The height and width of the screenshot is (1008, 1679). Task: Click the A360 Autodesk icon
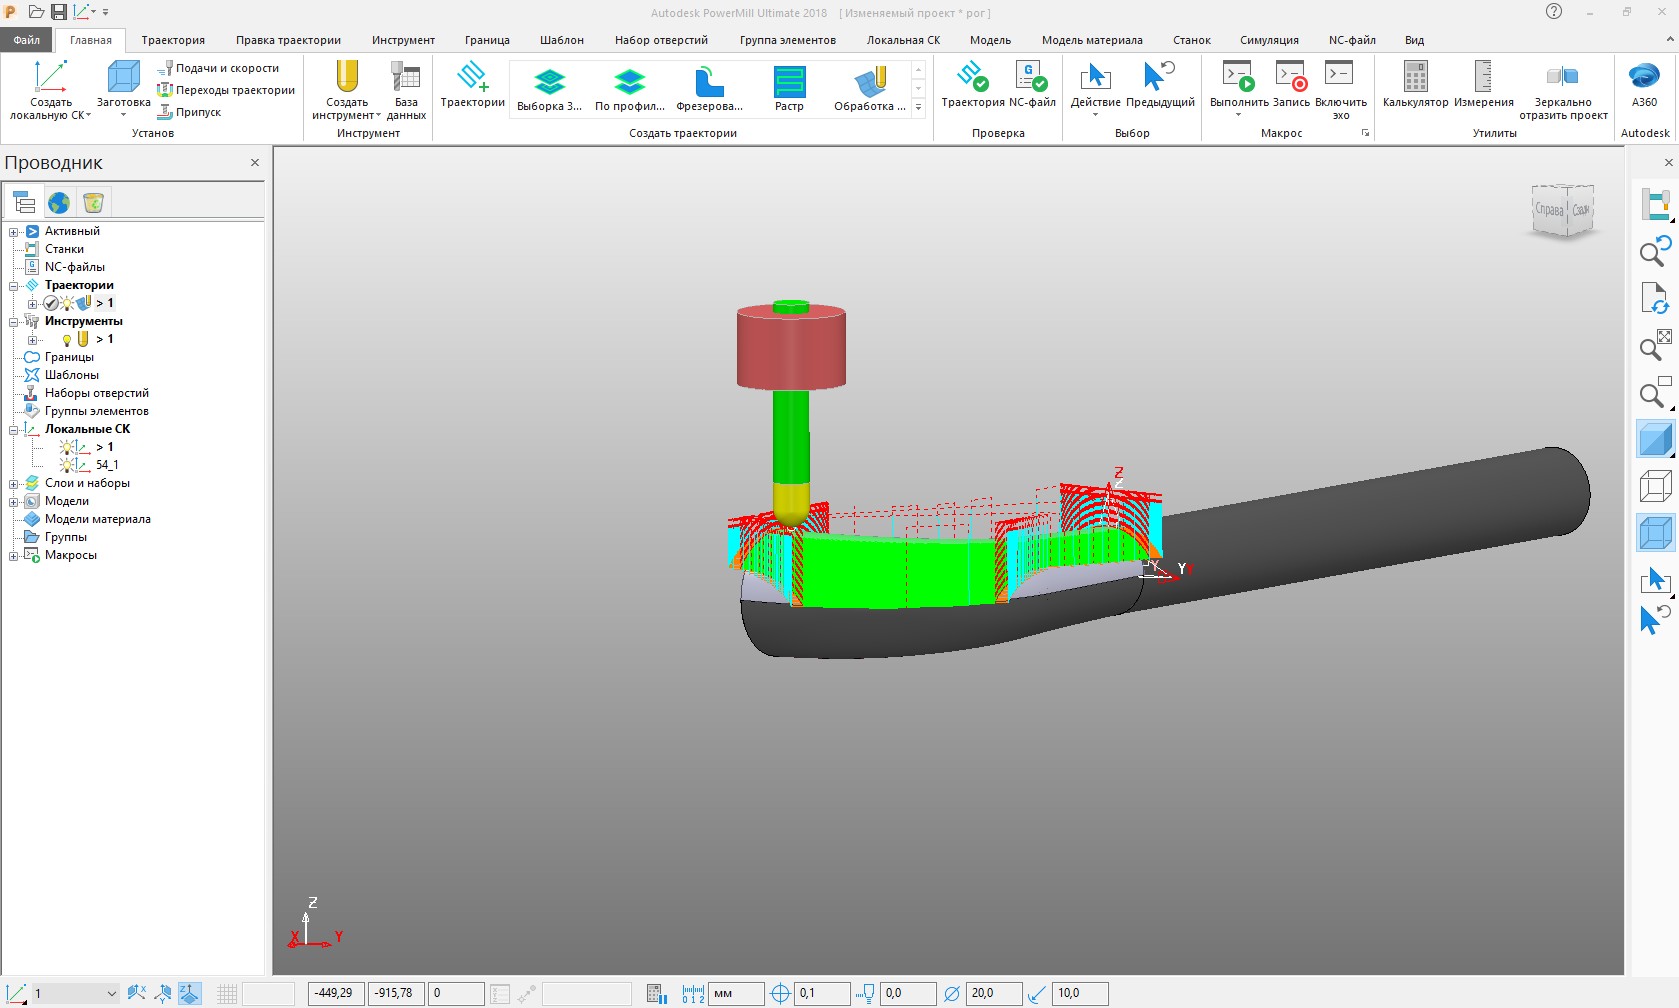1644,78
